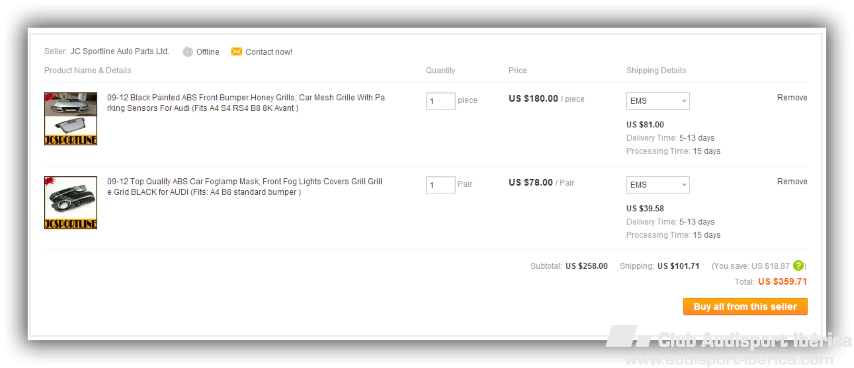Open the front bumper grille product thumbnail

(x=71, y=119)
